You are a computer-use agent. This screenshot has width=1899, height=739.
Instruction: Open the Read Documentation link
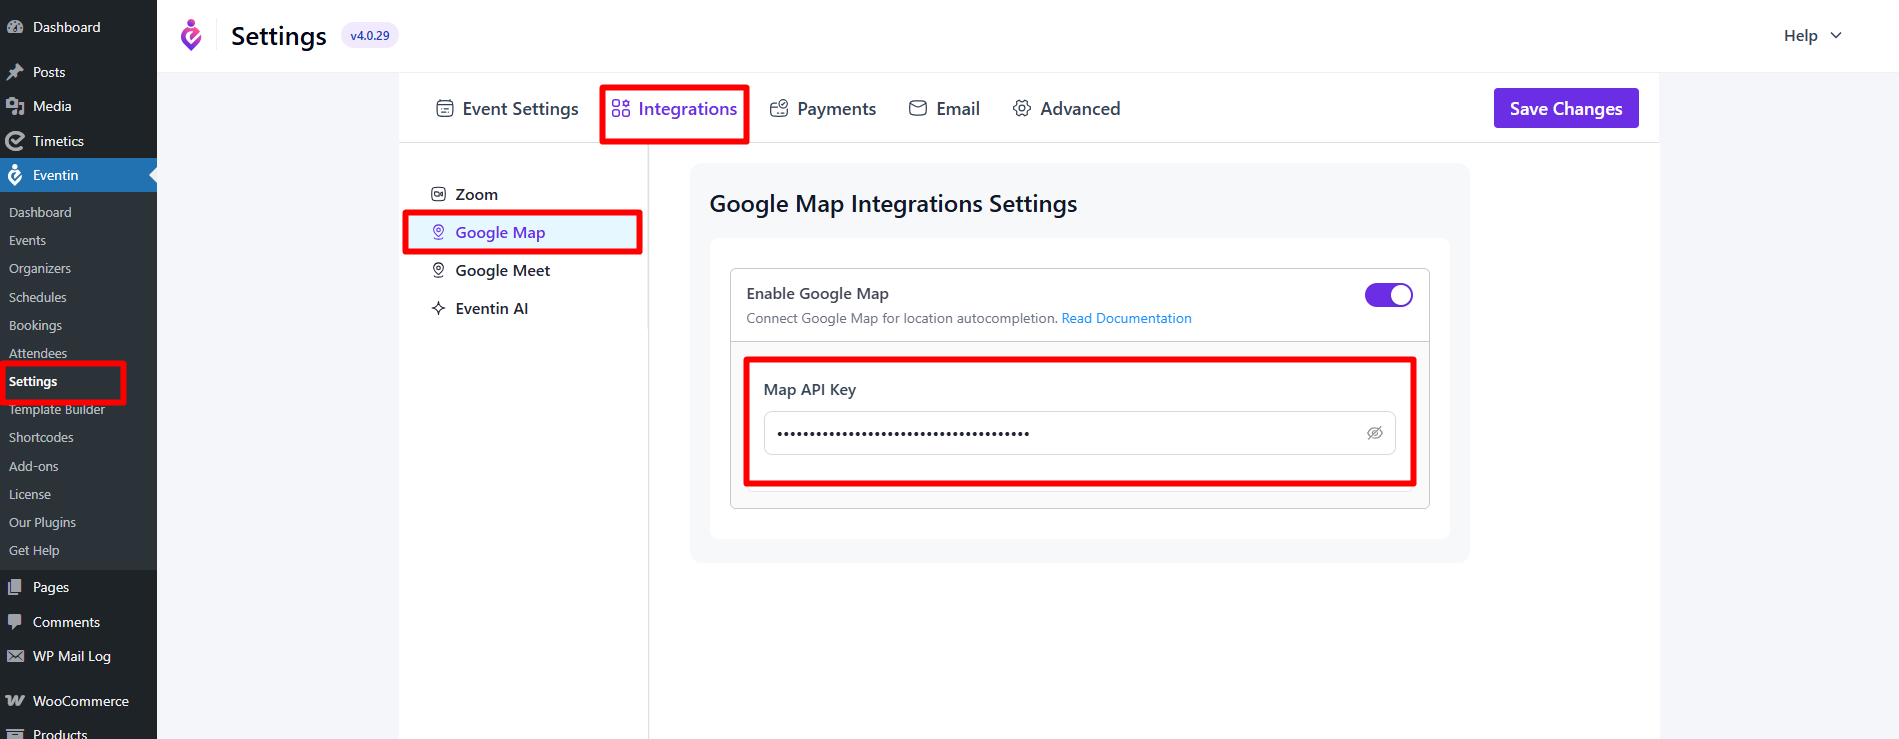coord(1126,318)
